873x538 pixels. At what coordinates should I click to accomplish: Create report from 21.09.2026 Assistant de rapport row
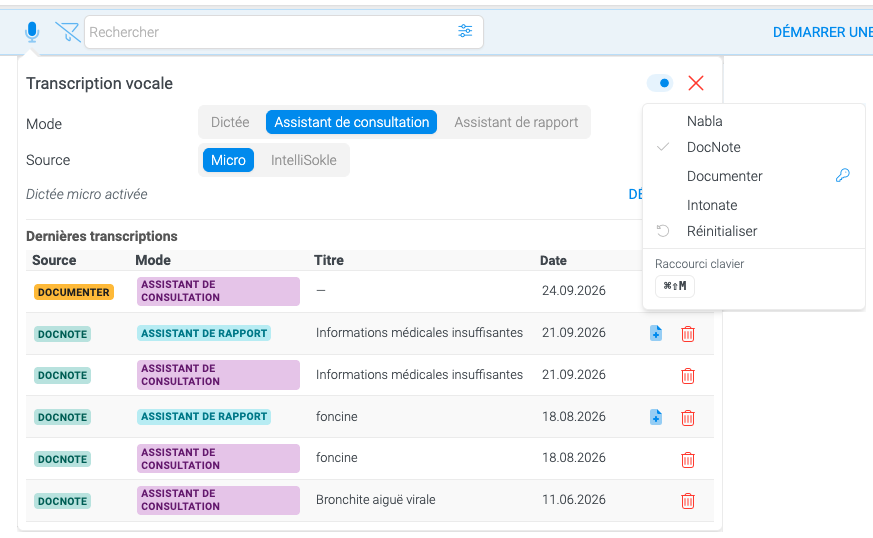click(656, 333)
